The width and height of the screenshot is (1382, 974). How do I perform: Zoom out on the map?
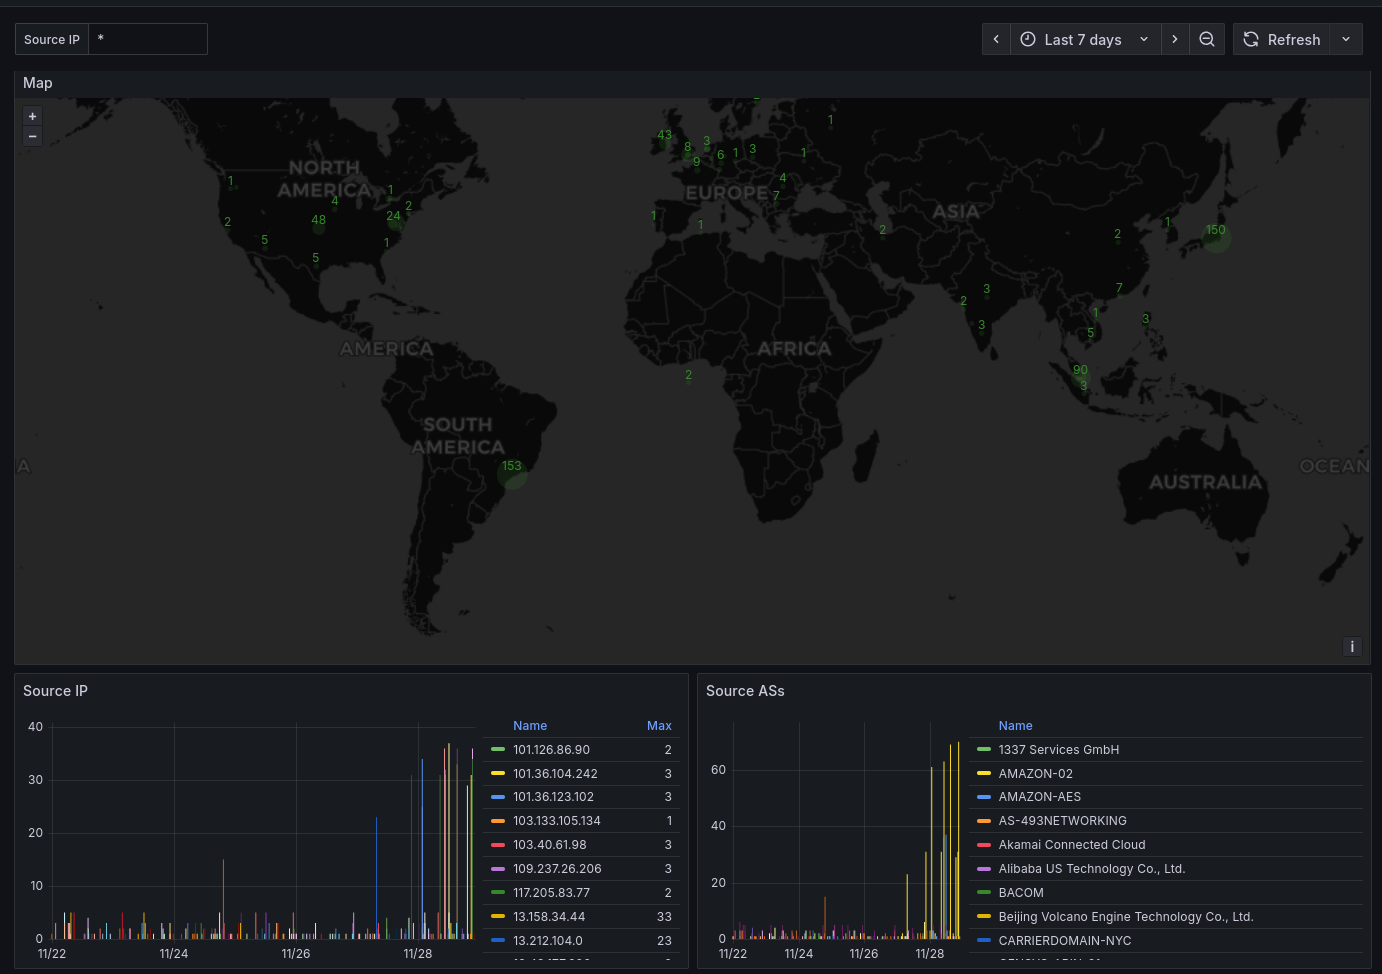click(32, 137)
